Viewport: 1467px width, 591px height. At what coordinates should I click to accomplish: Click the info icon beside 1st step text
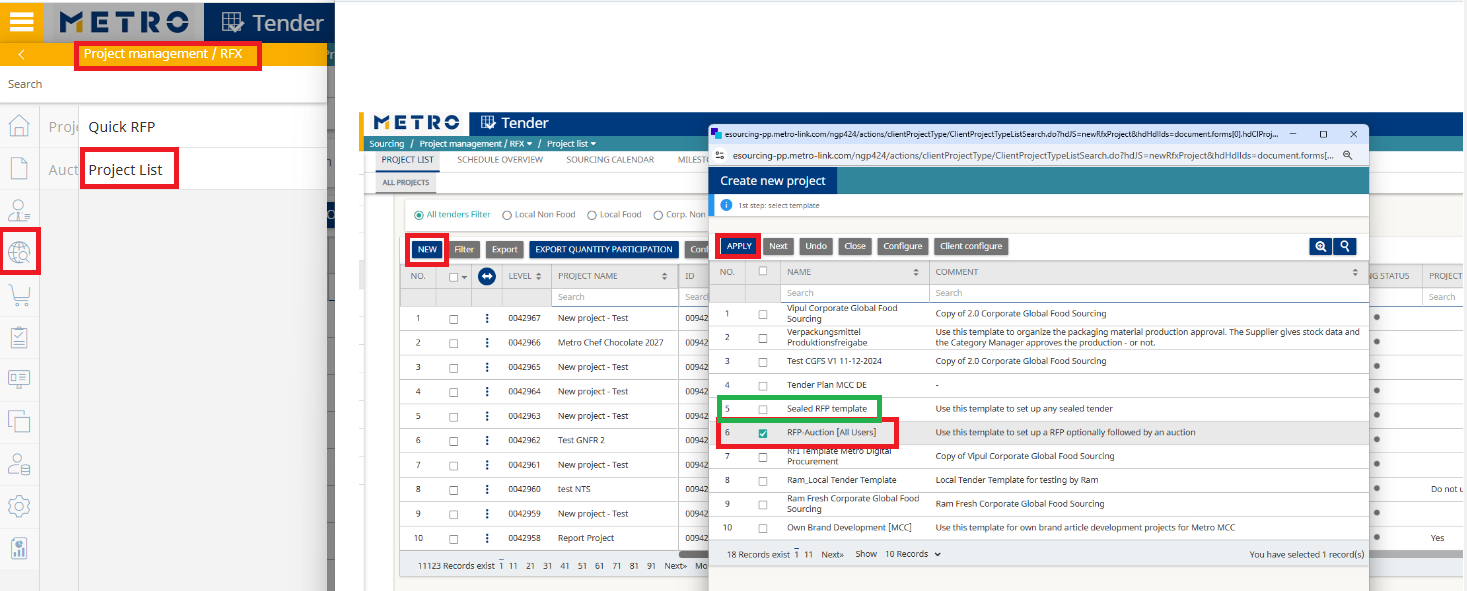click(727, 204)
